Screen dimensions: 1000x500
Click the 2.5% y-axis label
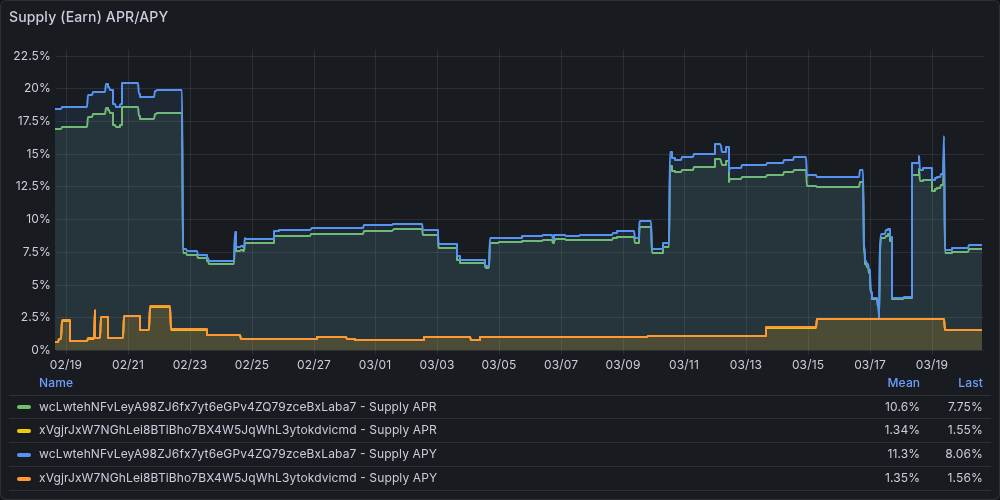pos(36,317)
